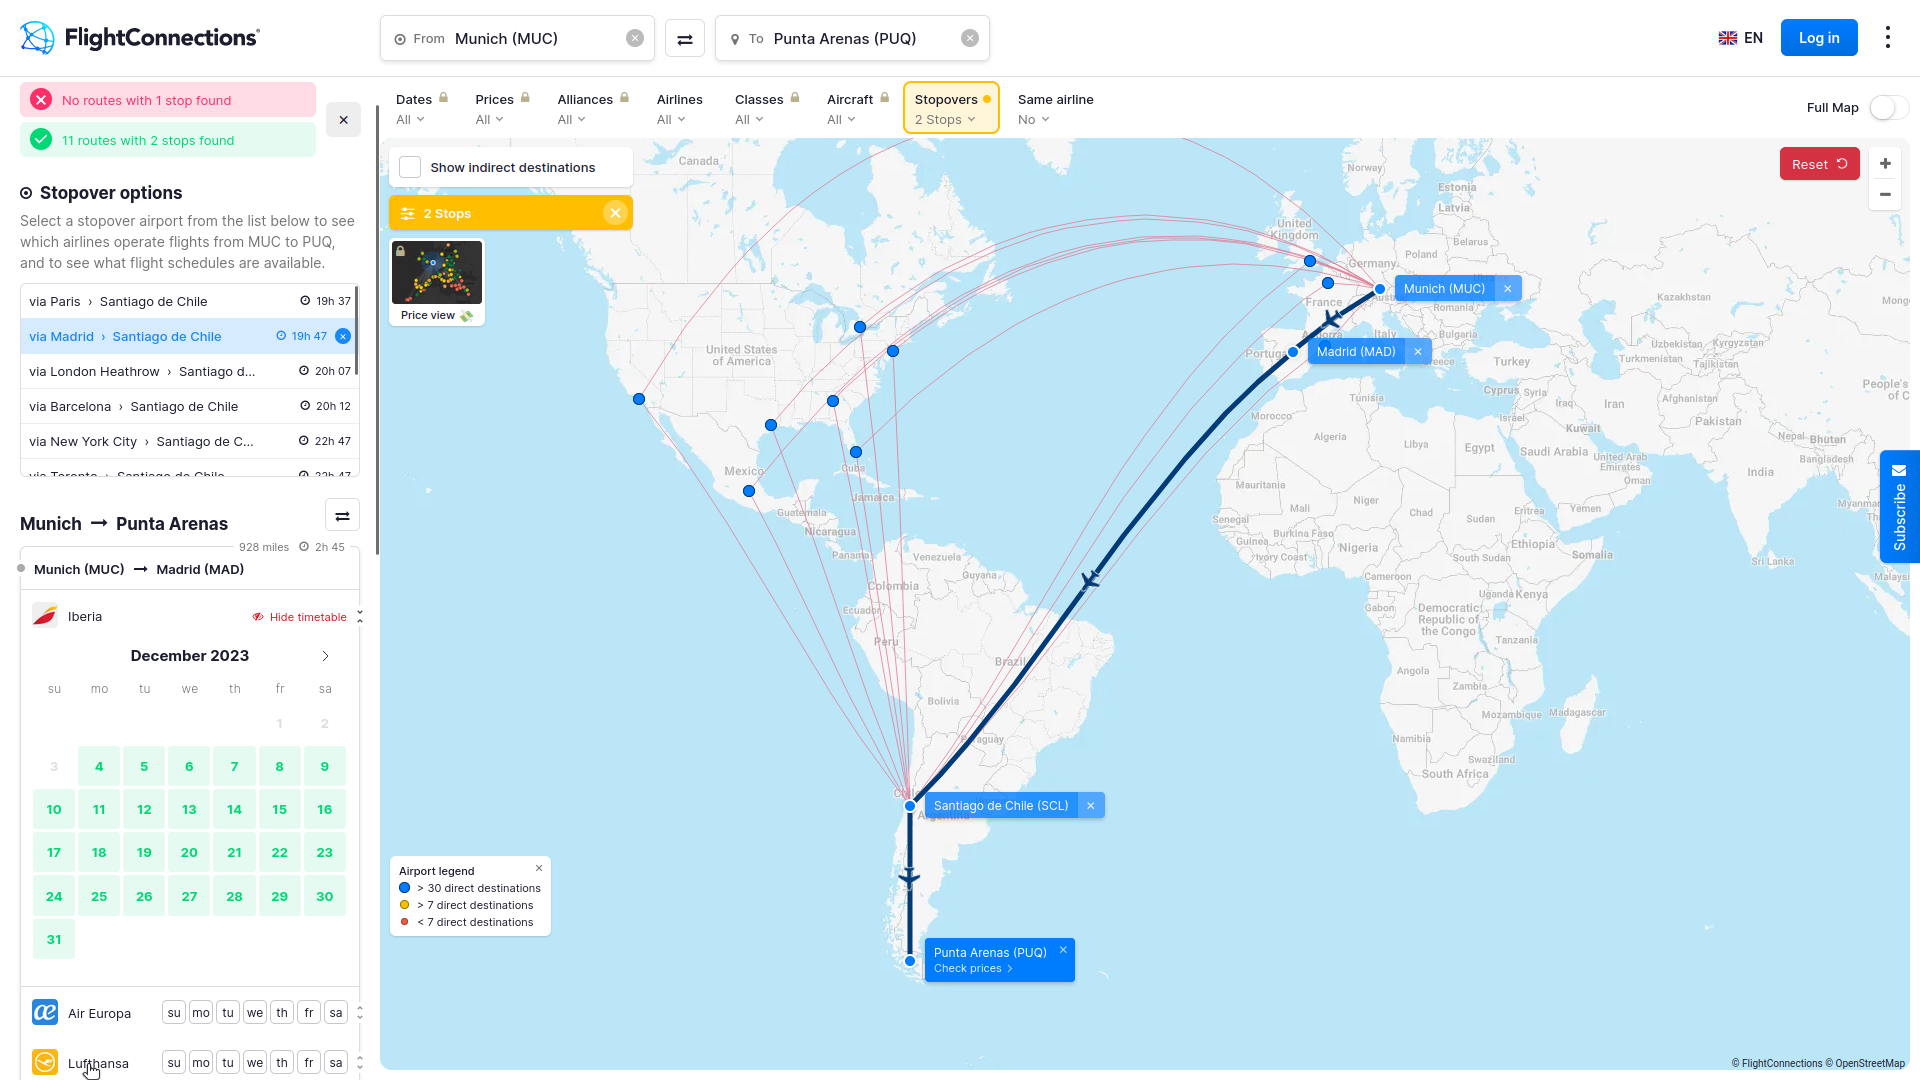Image resolution: width=1920 pixels, height=1080 pixels.
Task: Select the Madrid airport dot on map
Action: (x=1293, y=352)
